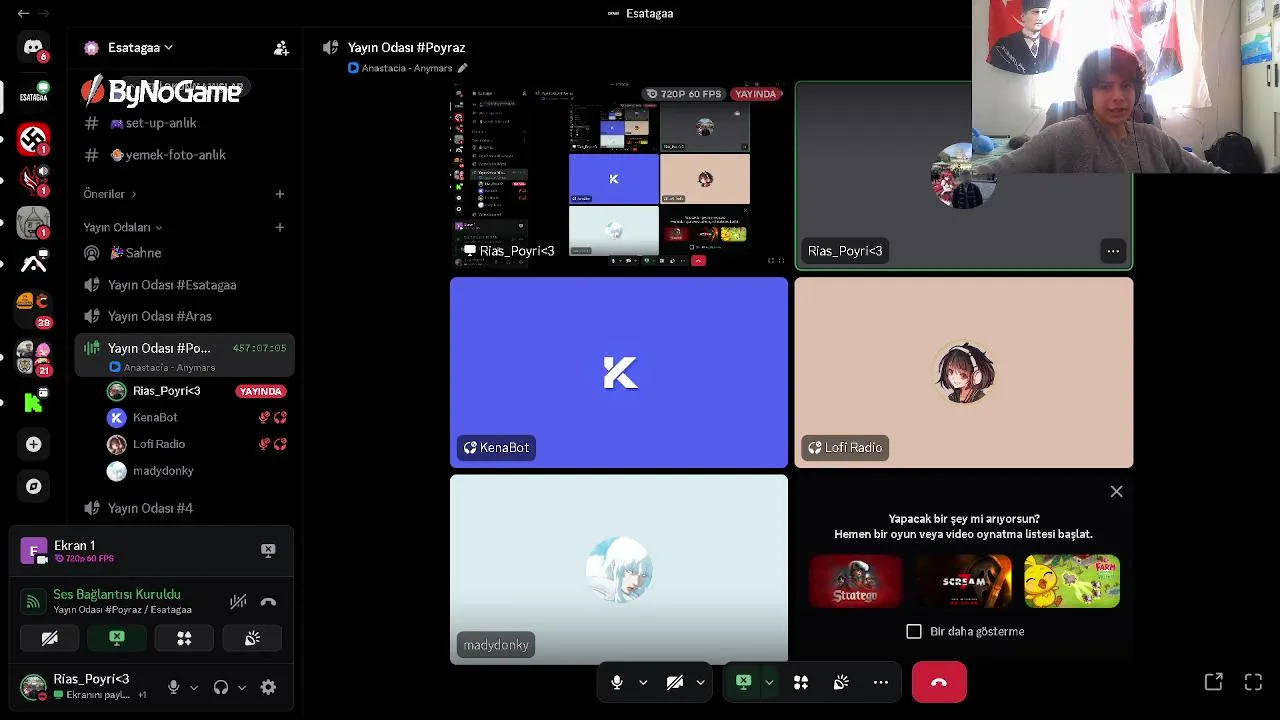
Task: Toggle screen share in the call control bar
Action: point(743,682)
